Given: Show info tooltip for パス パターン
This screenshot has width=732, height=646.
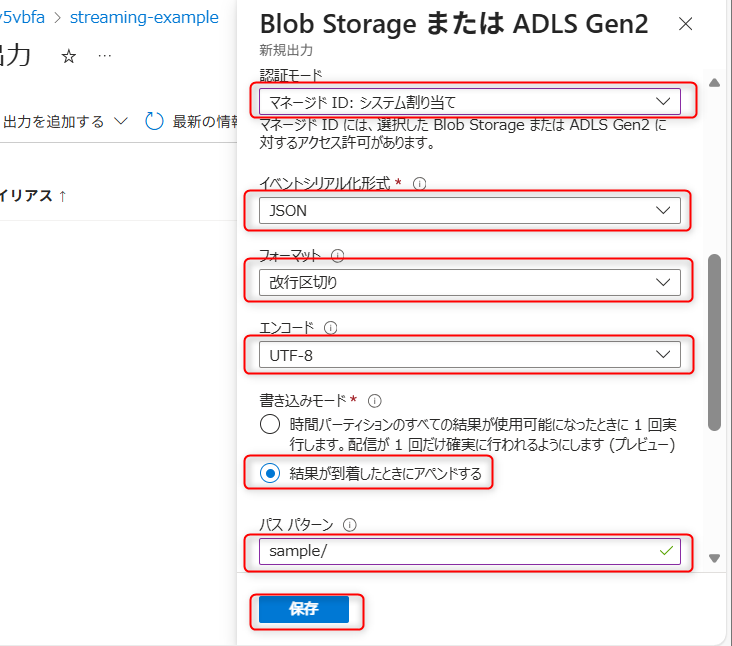Looking at the screenshot, I should click(349, 525).
